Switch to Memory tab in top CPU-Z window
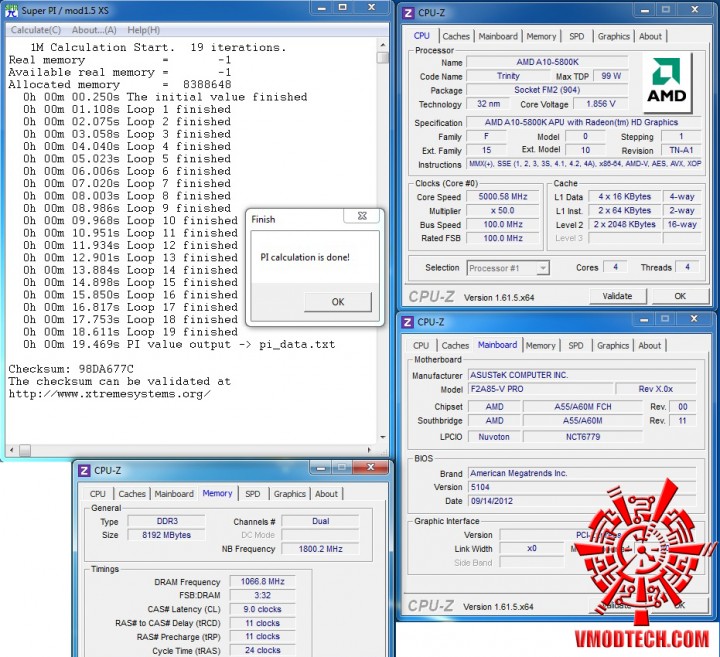720x657 pixels. tap(541, 36)
